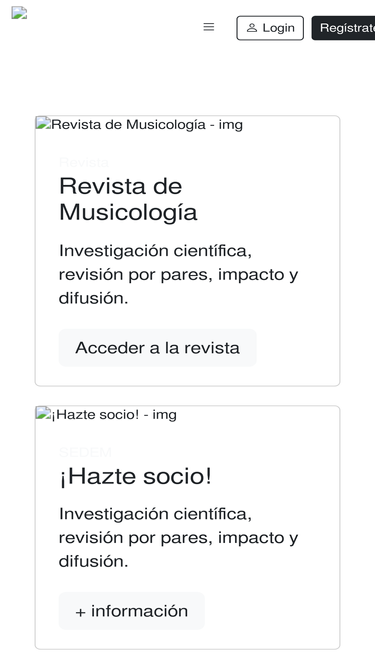Click the broken image icon of ¡Hazte socio!
The width and height of the screenshot is (375, 667).
(x=43, y=413)
